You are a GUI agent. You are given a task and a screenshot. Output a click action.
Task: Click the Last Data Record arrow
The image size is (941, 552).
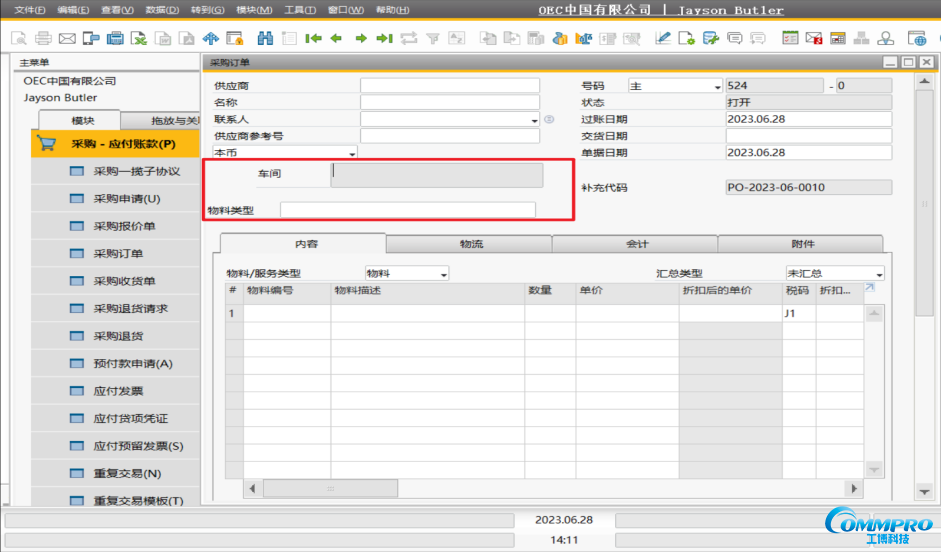pos(384,38)
